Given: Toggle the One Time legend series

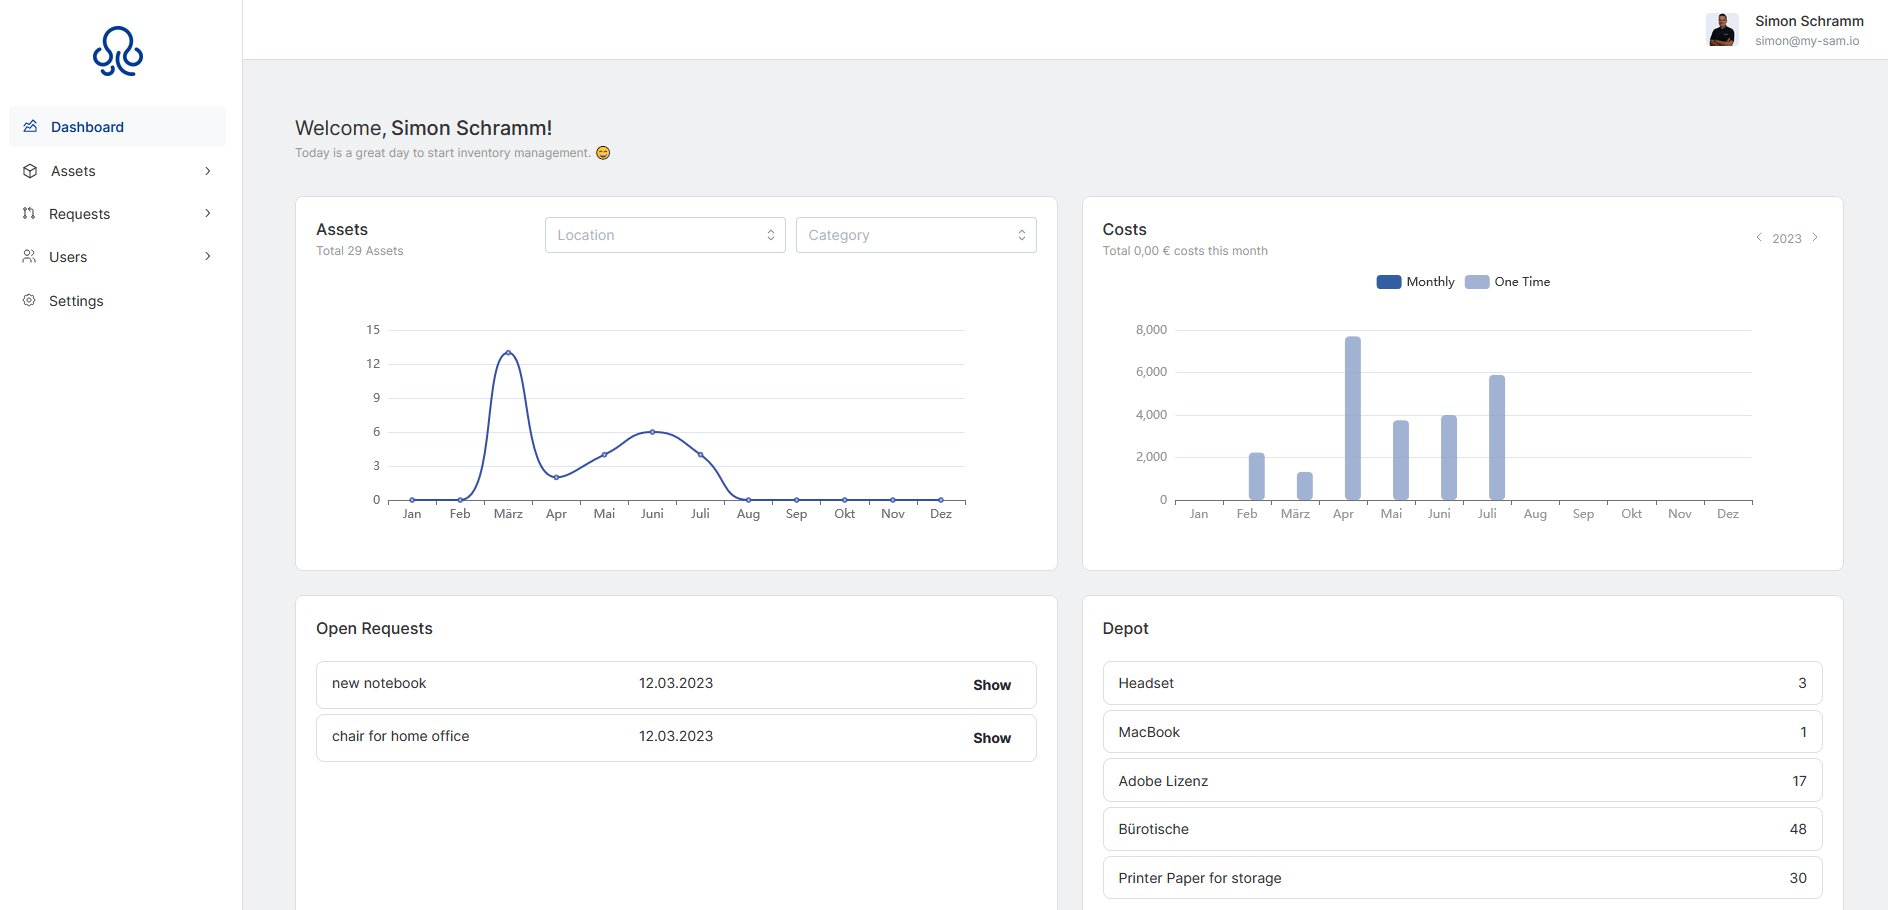Looking at the screenshot, I should 1508,282.
